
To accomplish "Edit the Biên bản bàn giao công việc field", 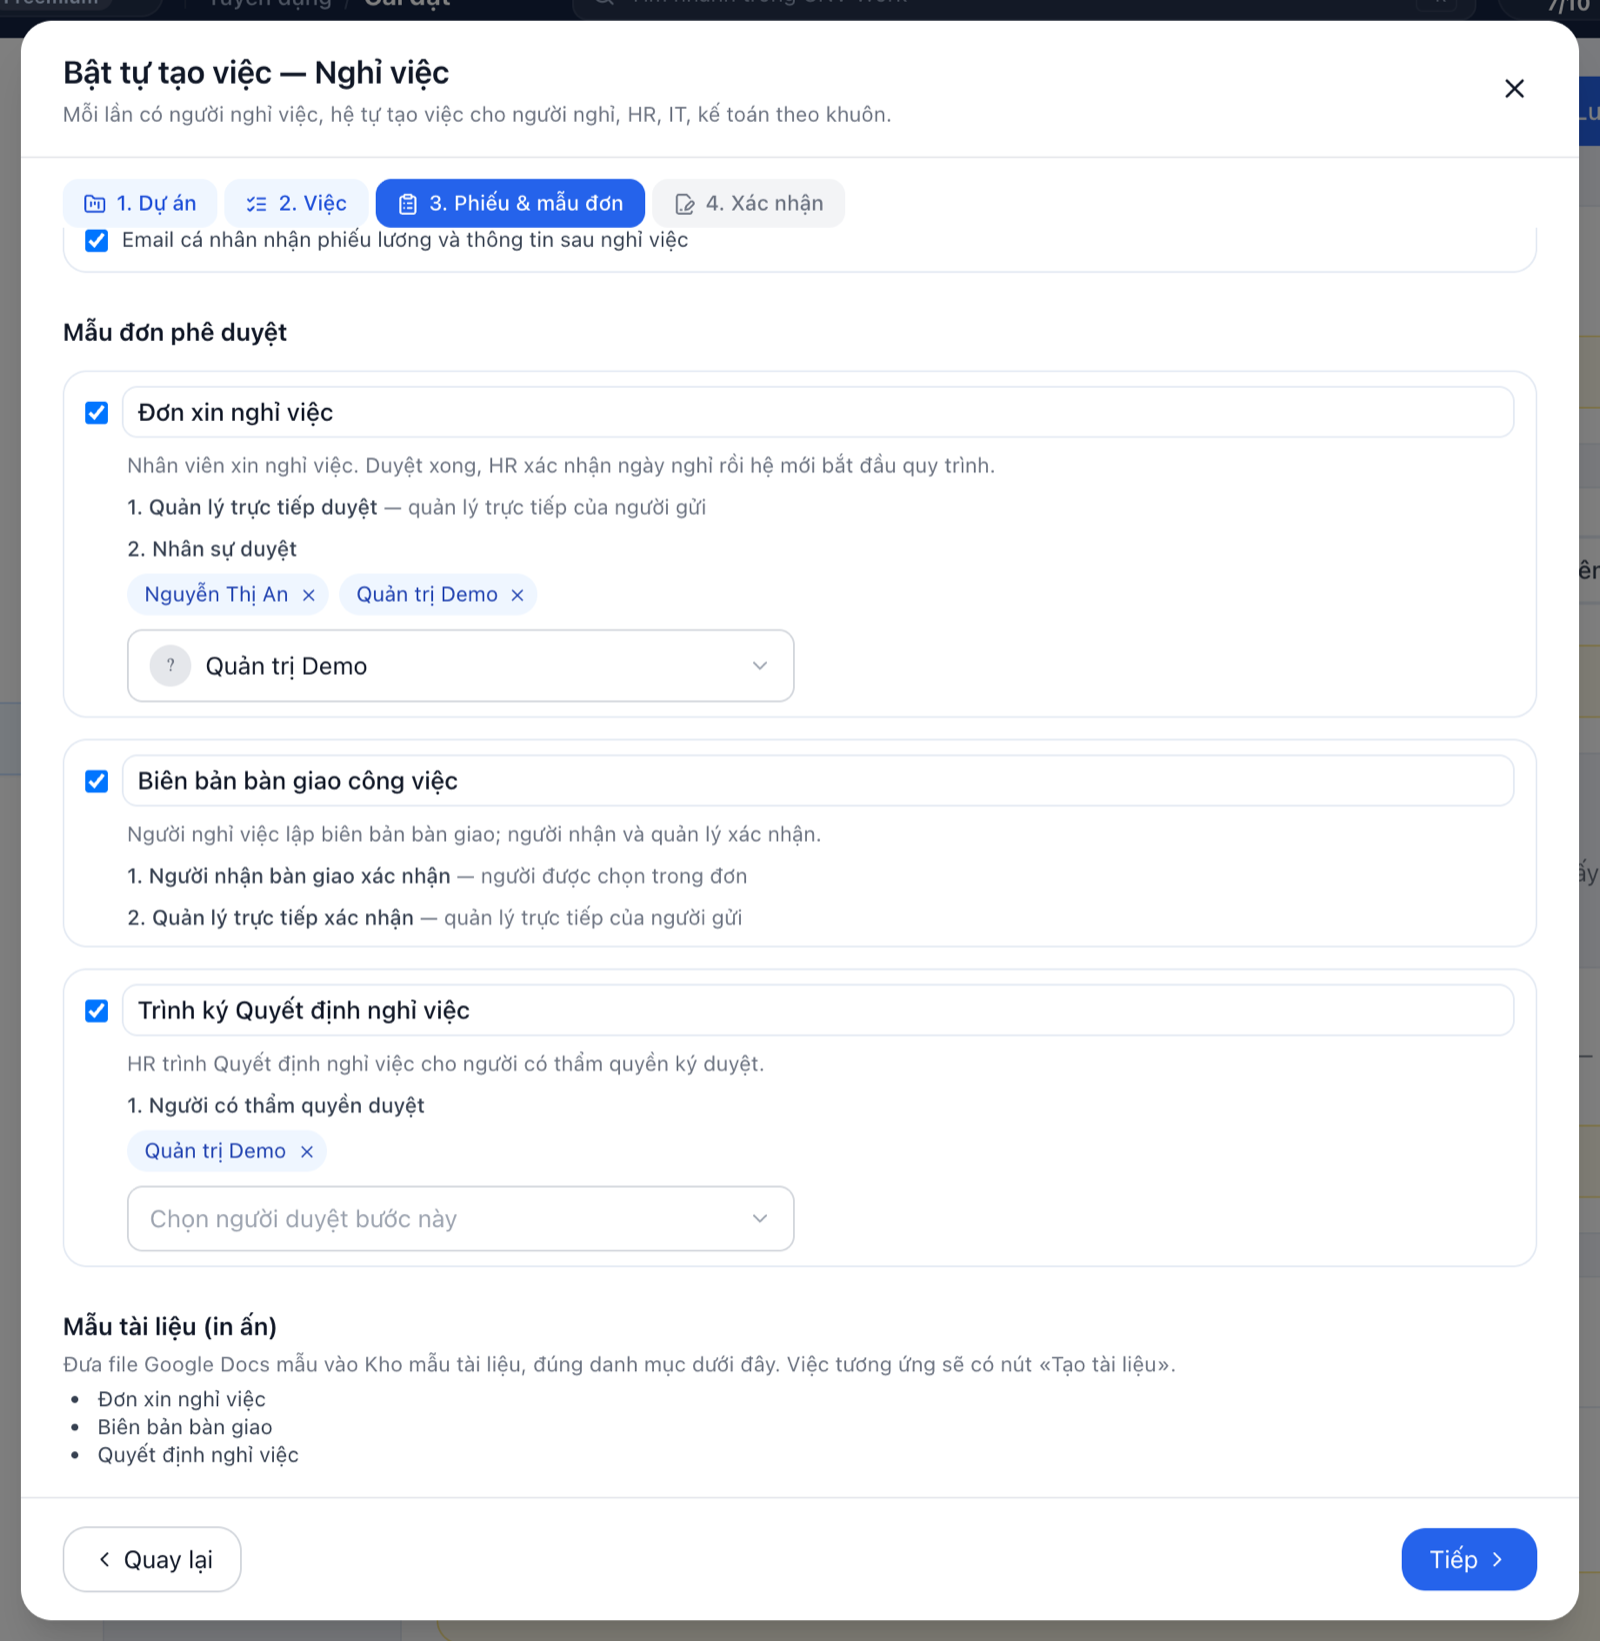I will point(817,781).
